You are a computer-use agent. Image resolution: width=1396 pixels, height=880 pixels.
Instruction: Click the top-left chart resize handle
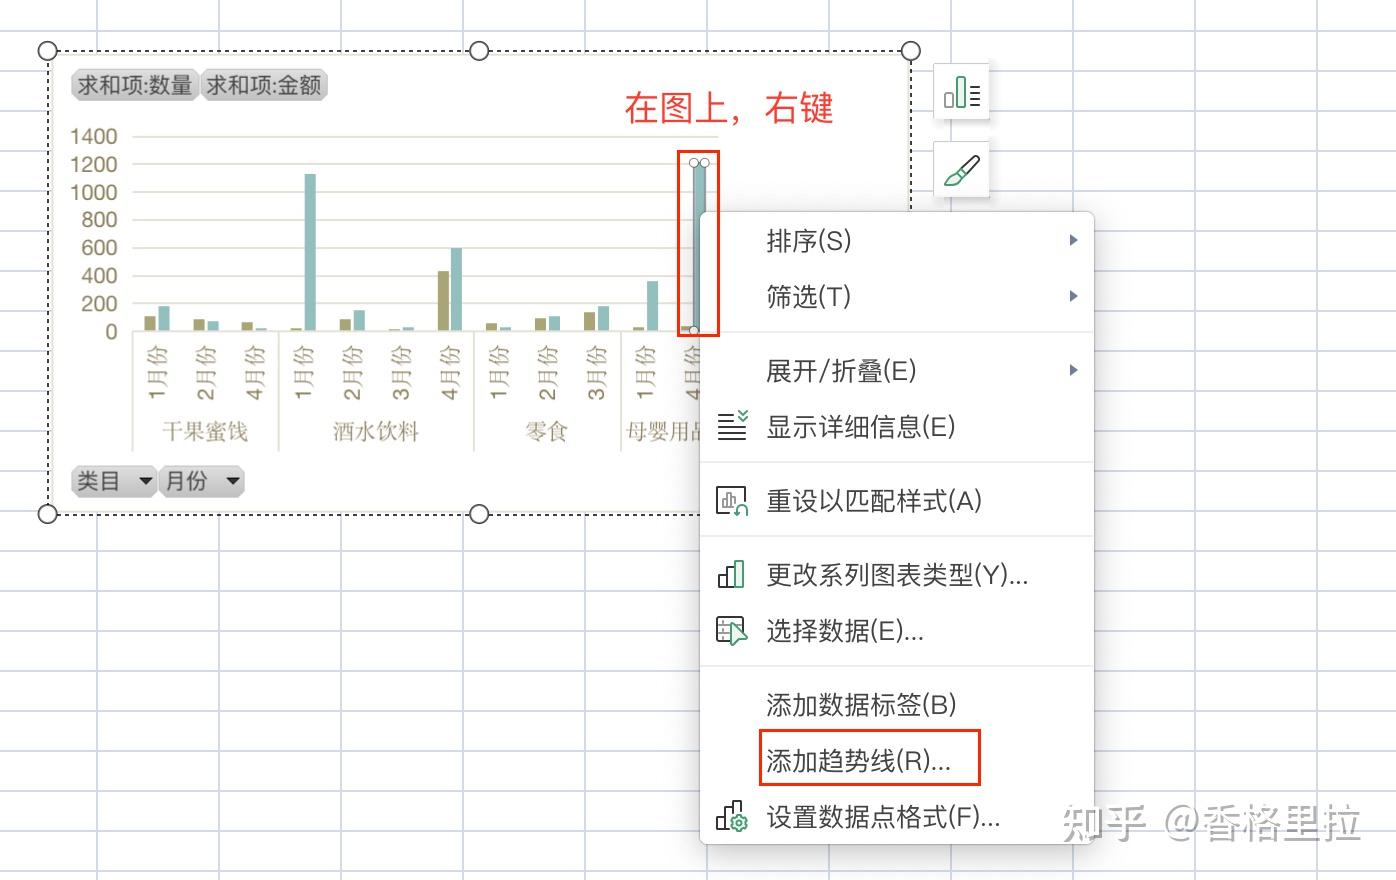tap(47, 51)
